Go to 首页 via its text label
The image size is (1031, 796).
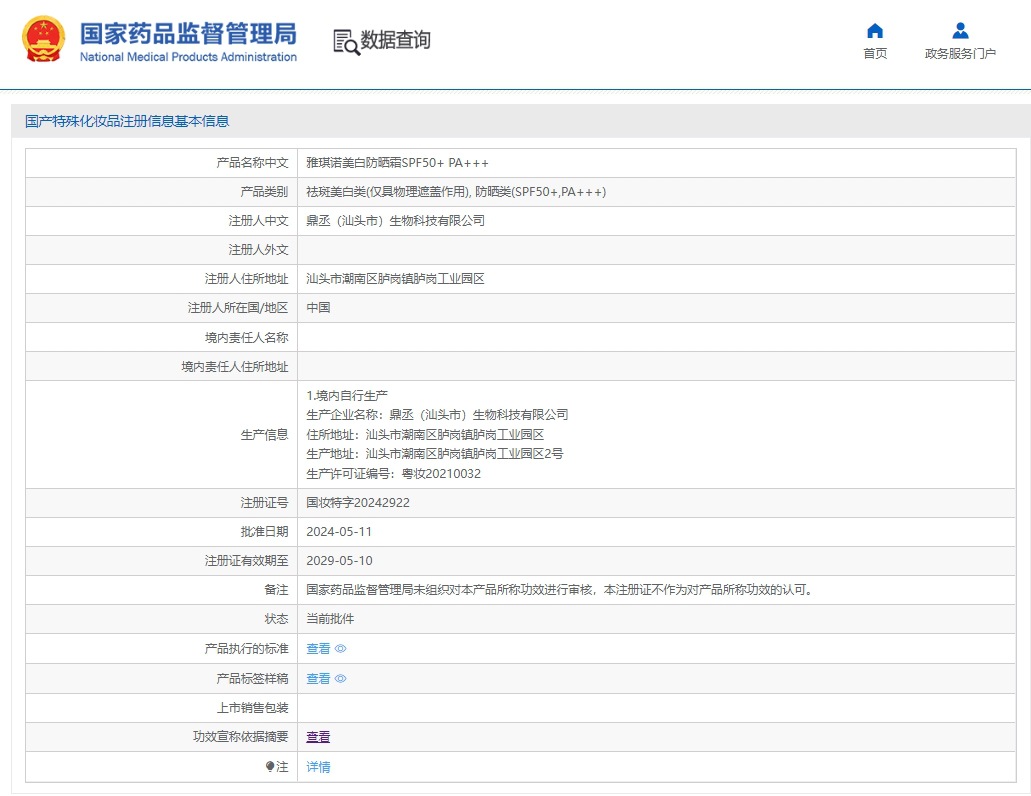point(875,54)
